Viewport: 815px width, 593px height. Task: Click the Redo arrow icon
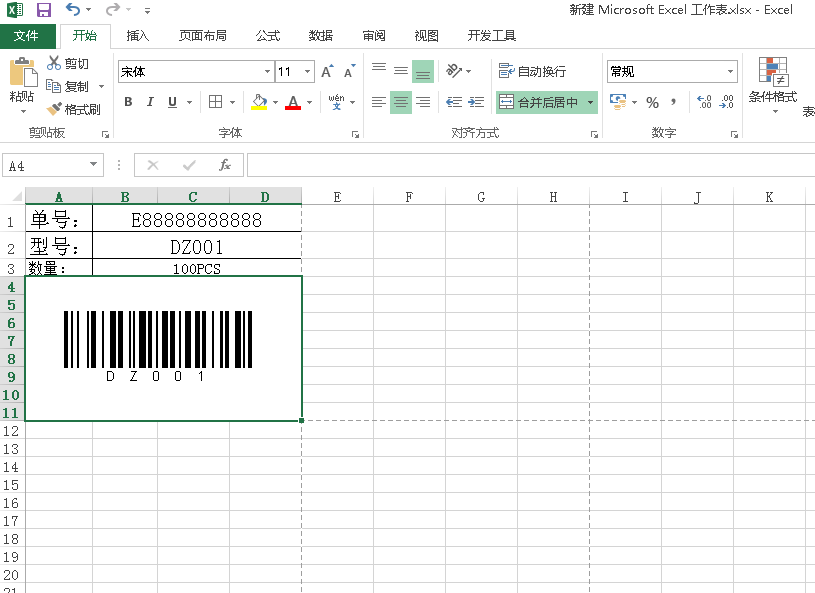pyautogui.click(x=112, y=9)
